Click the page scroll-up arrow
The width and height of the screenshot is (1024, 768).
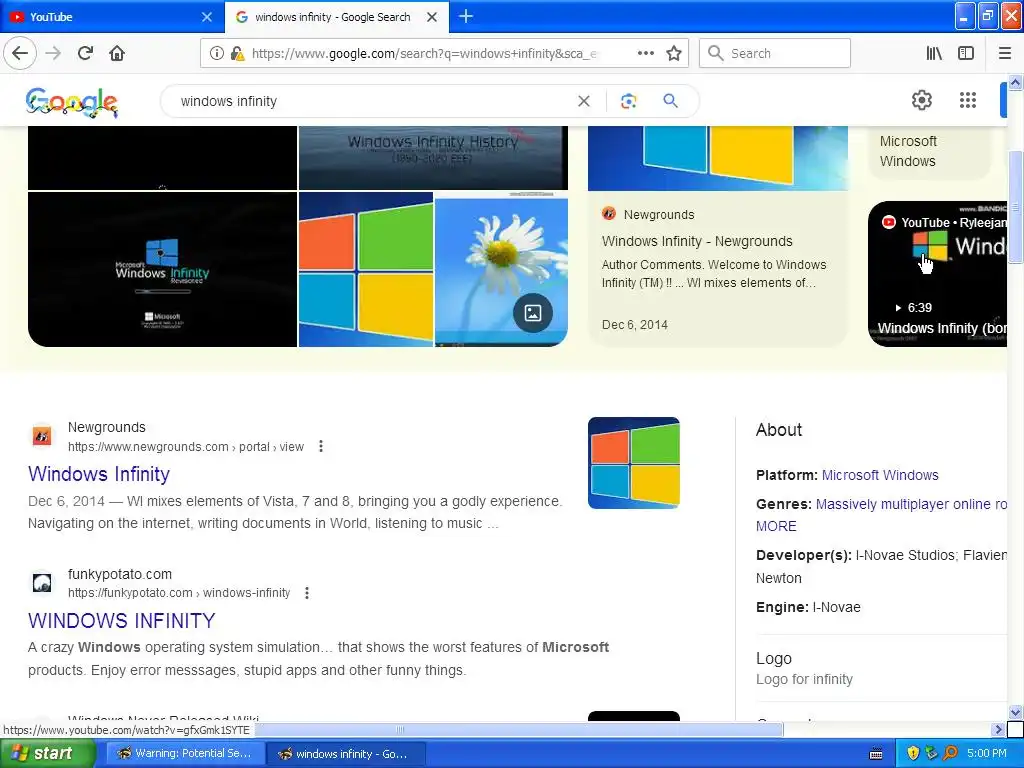[1016, 82]
